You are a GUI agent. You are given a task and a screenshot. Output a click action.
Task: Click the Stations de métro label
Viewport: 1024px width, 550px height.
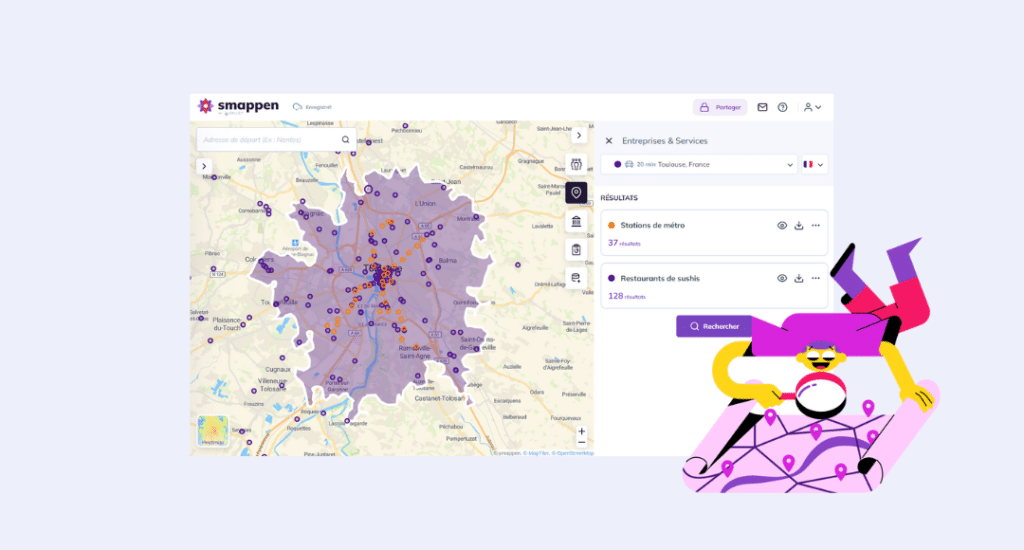click(x=652, y=225)
